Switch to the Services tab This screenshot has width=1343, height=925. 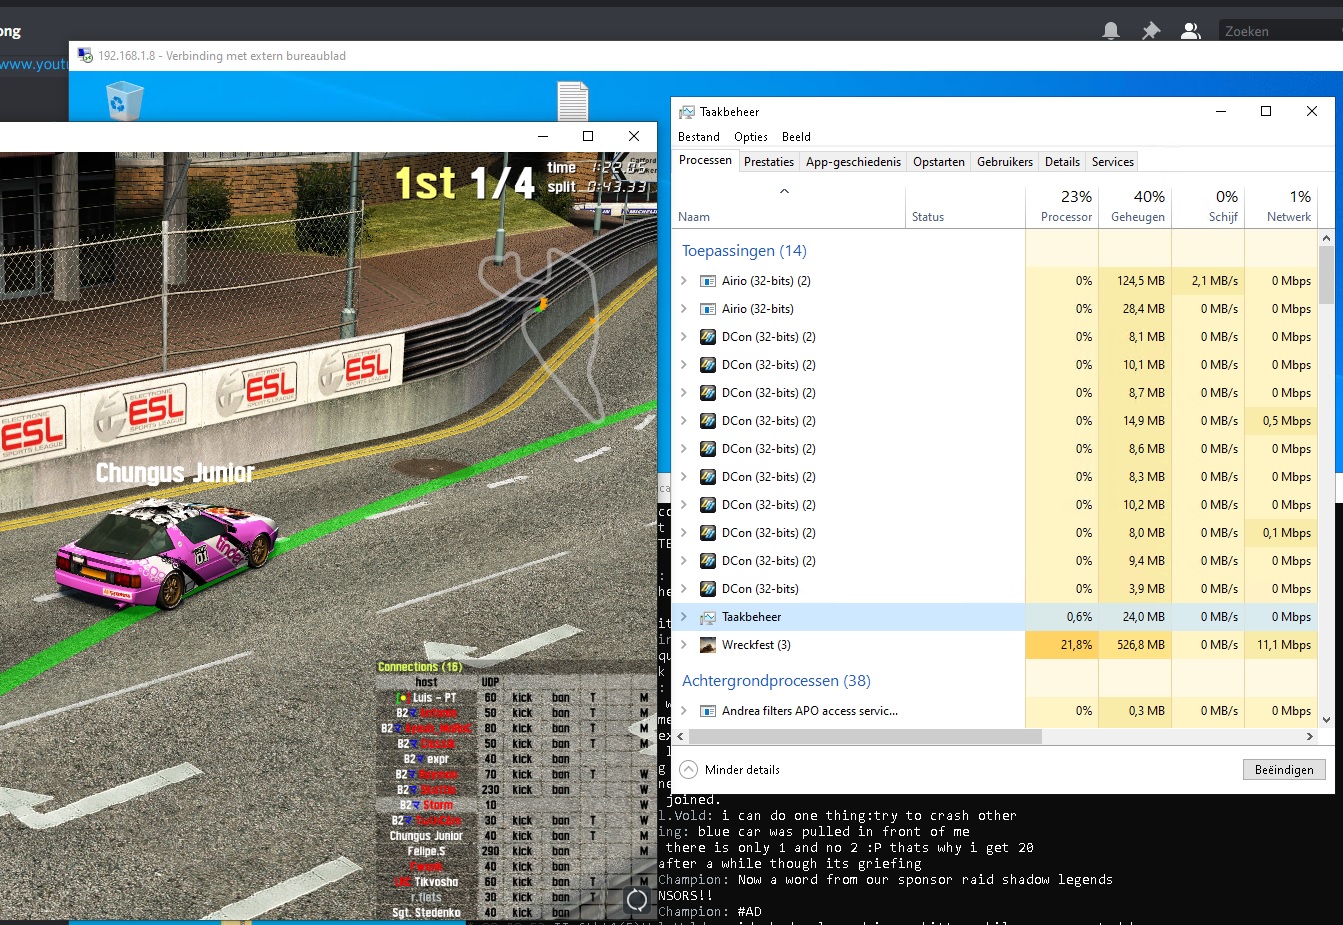[1113, 162]
